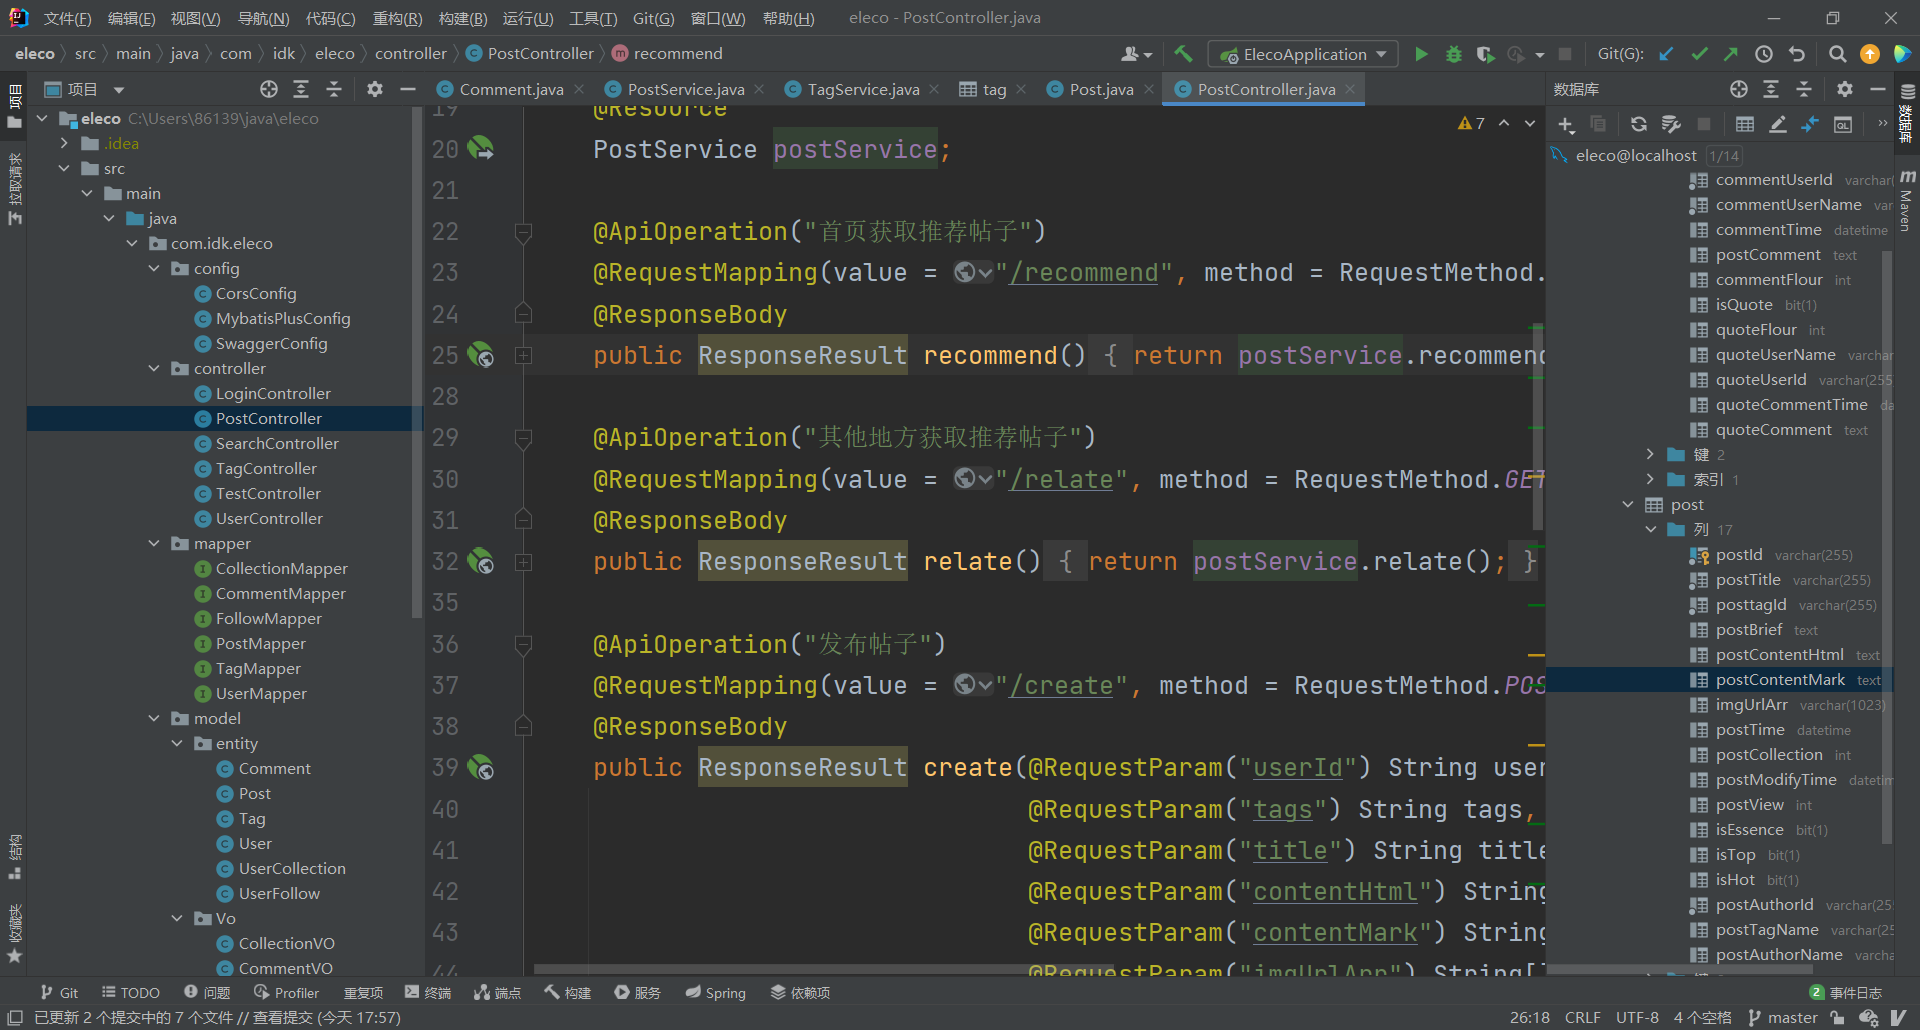Open the database panel settings gear
This screenshot has height=1030, width=1920.
pyautogui.click(x=1845, y=89)
